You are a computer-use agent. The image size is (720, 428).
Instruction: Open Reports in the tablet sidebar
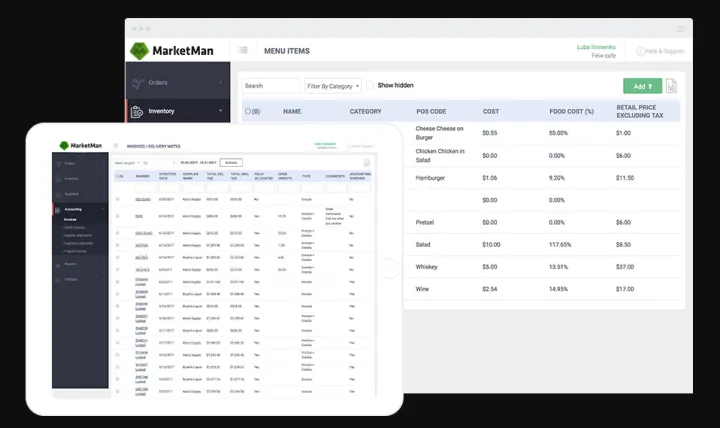click(70, 264)
